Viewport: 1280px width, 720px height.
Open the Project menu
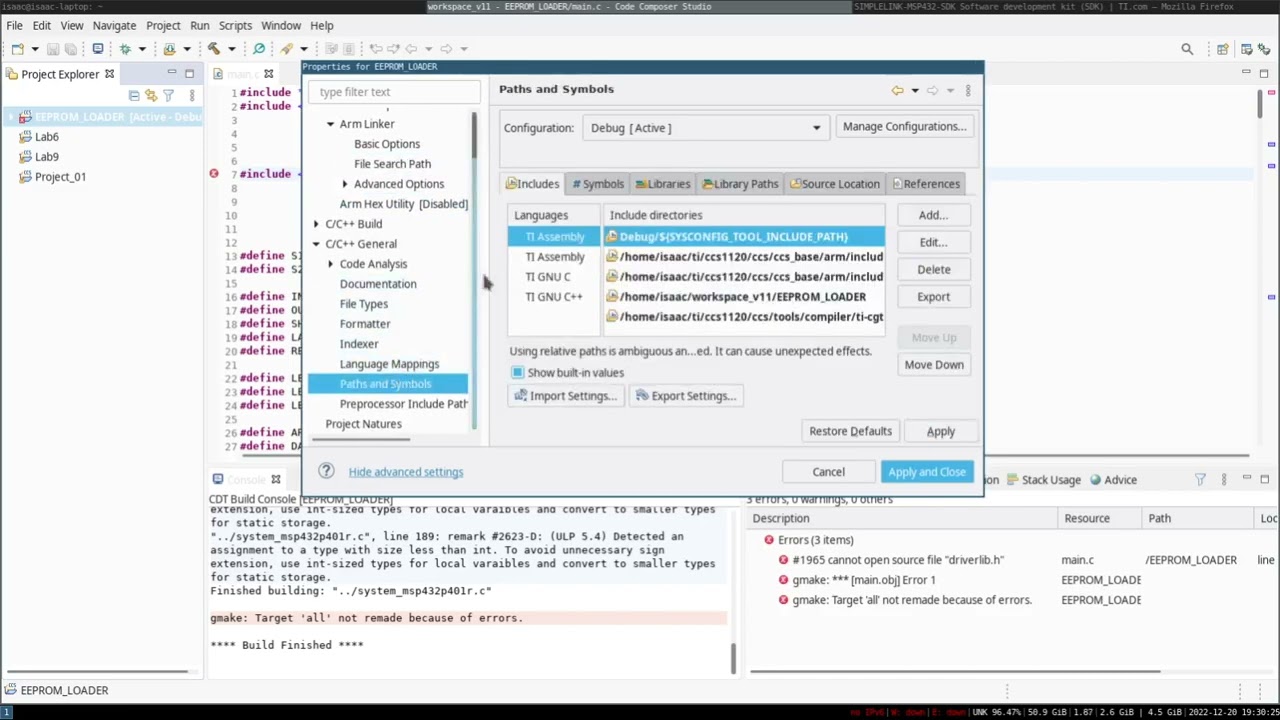pos(163,25)
